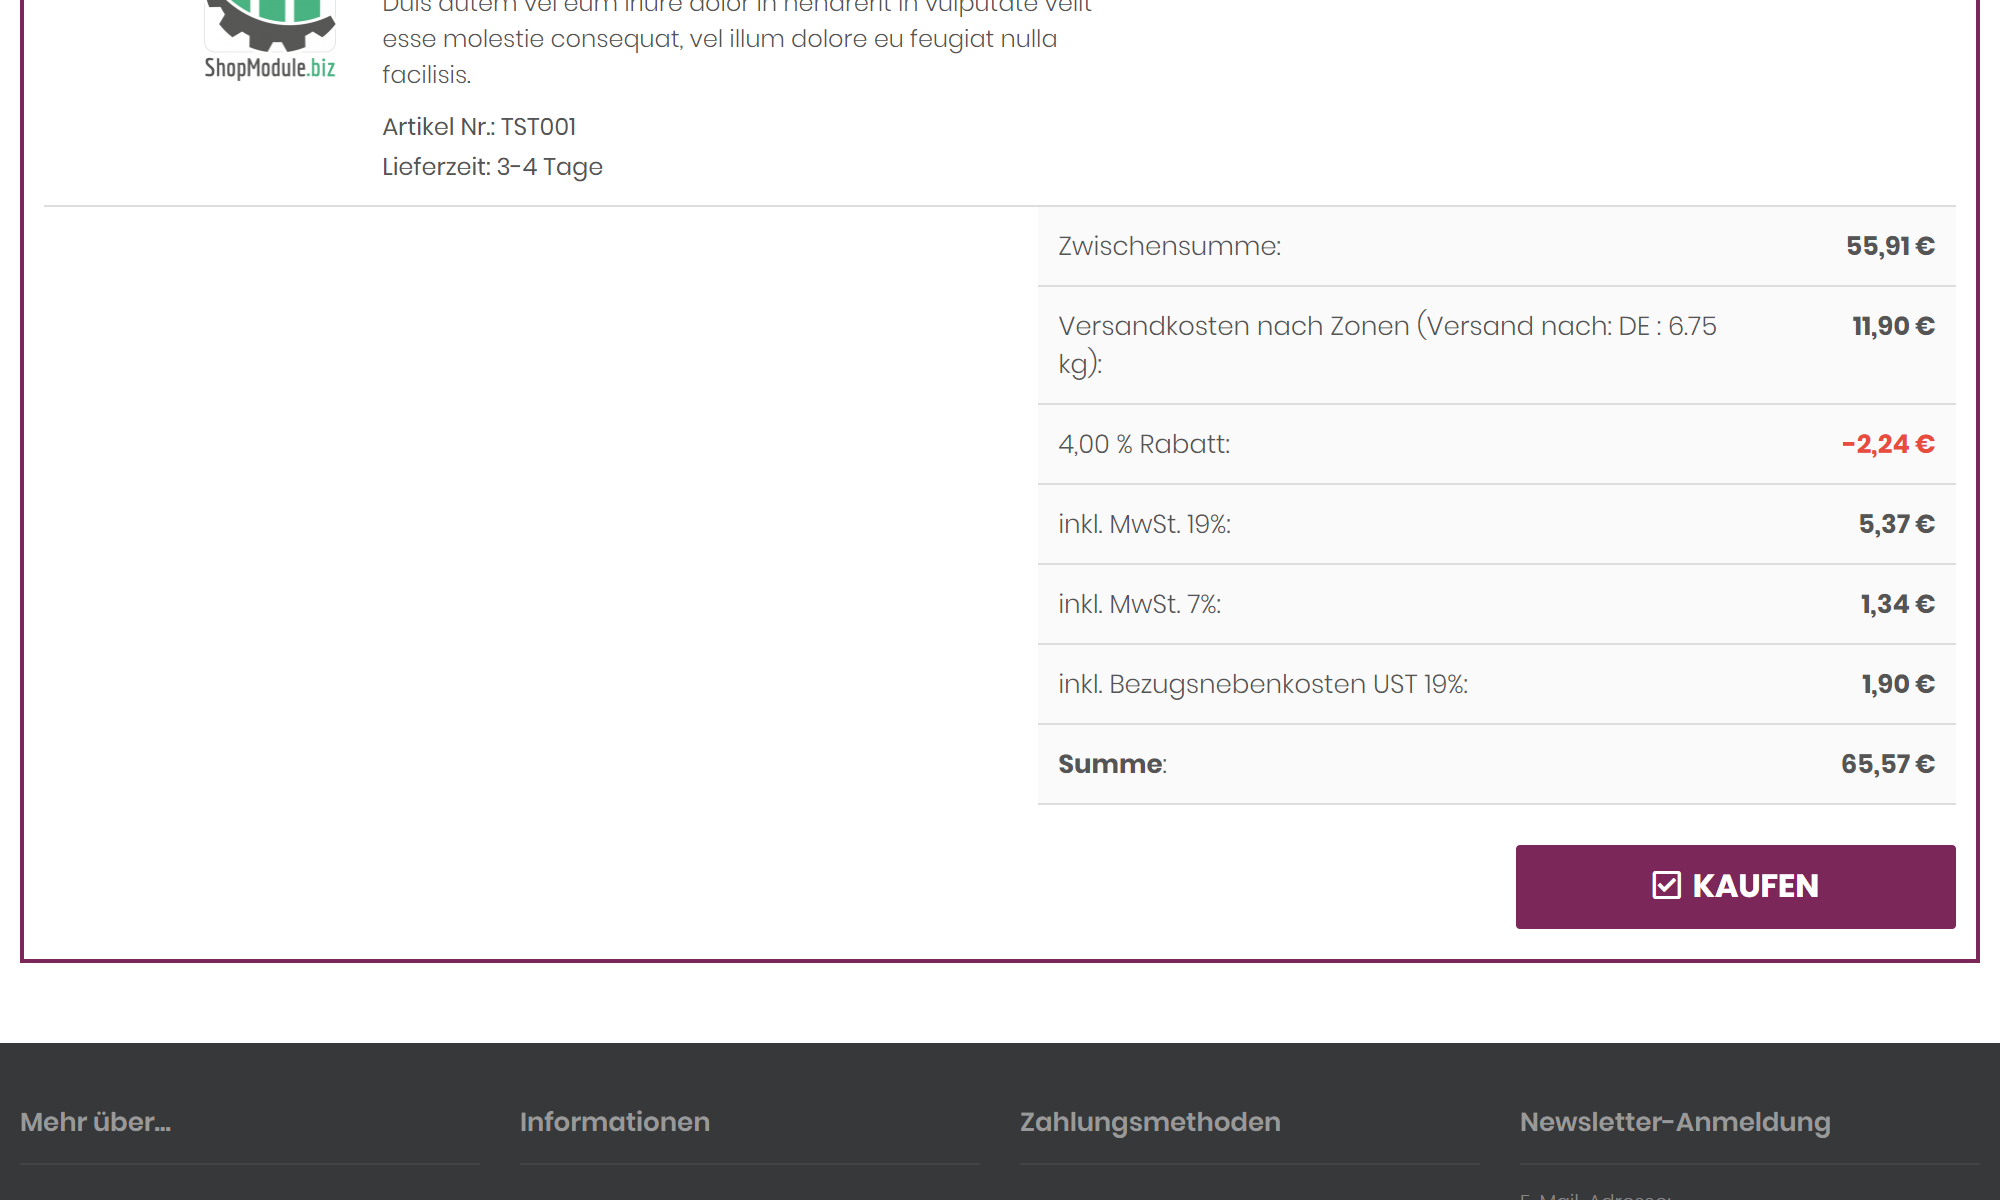The width and height of the screenshot is (2000, 1200).
Task: Click the red discount amount -2,24 €
Action: (1888, 444)
